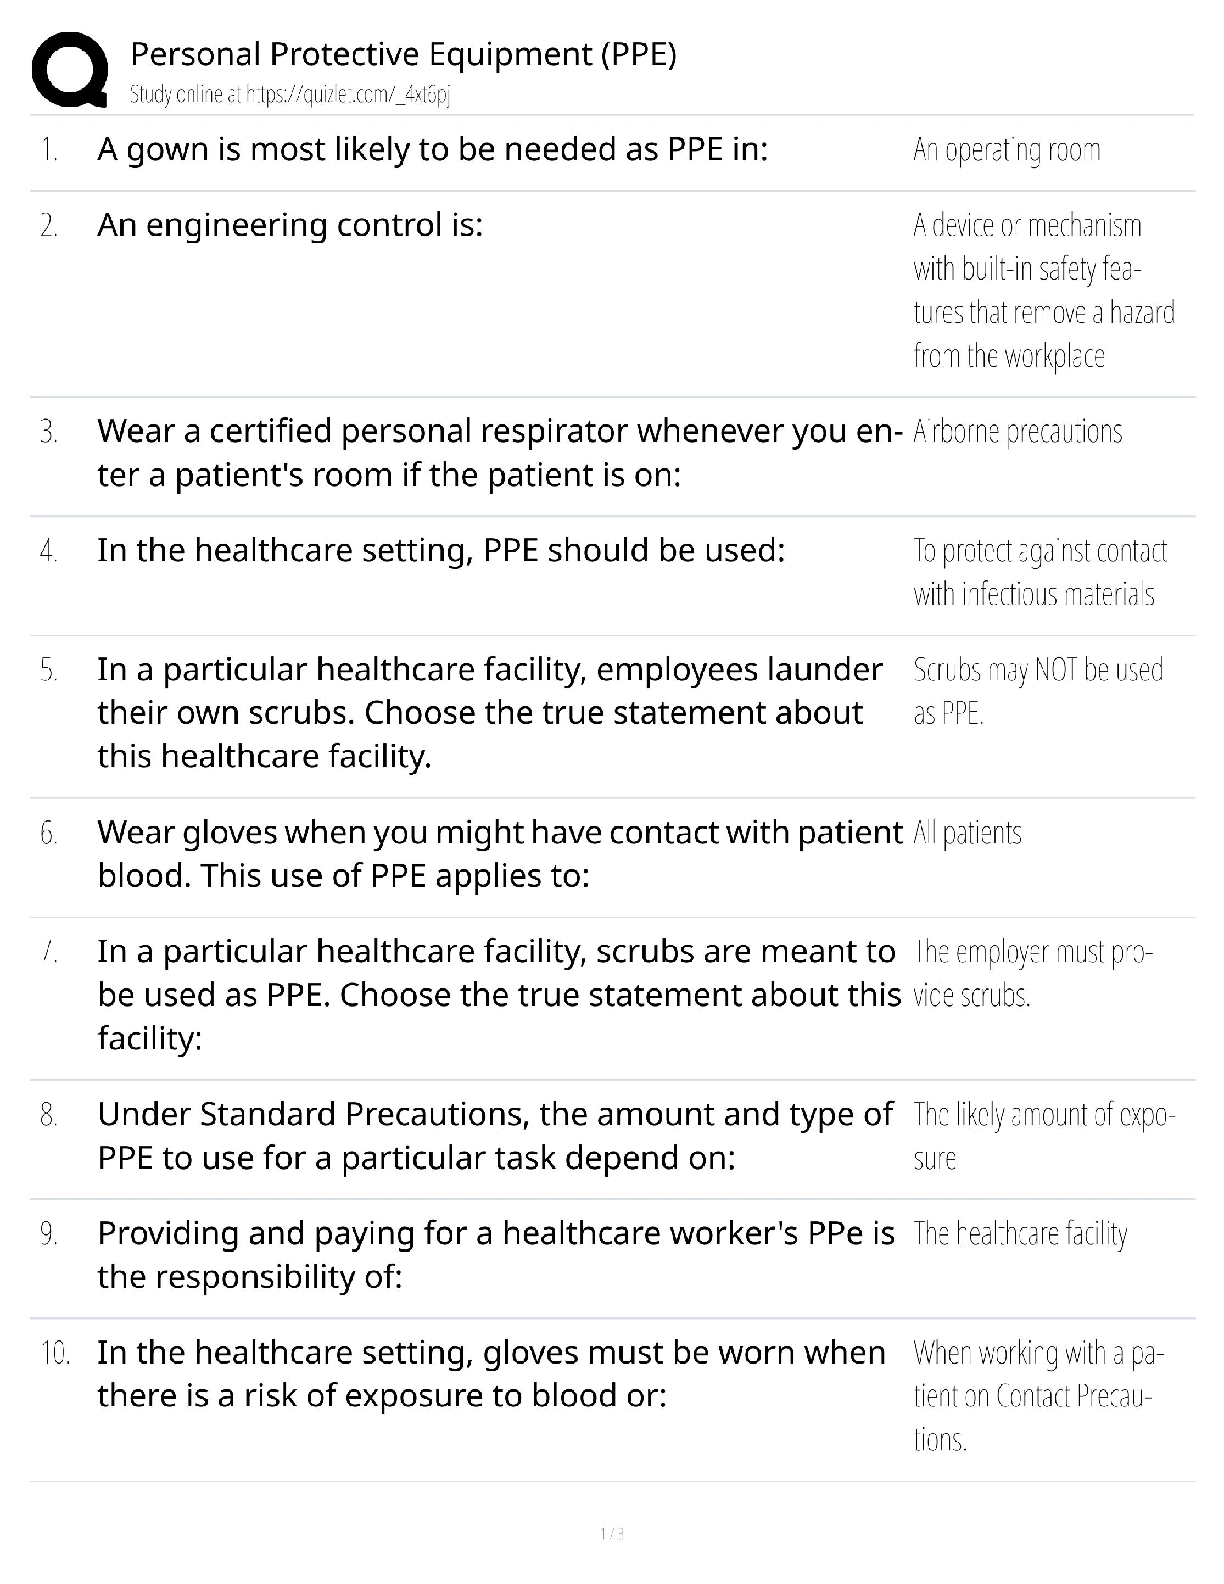Image resolution: width=1224 pixels, height=1584 pixels.
Task: Select question number 10 about gloves
Action: click(x=490, y=1374)
